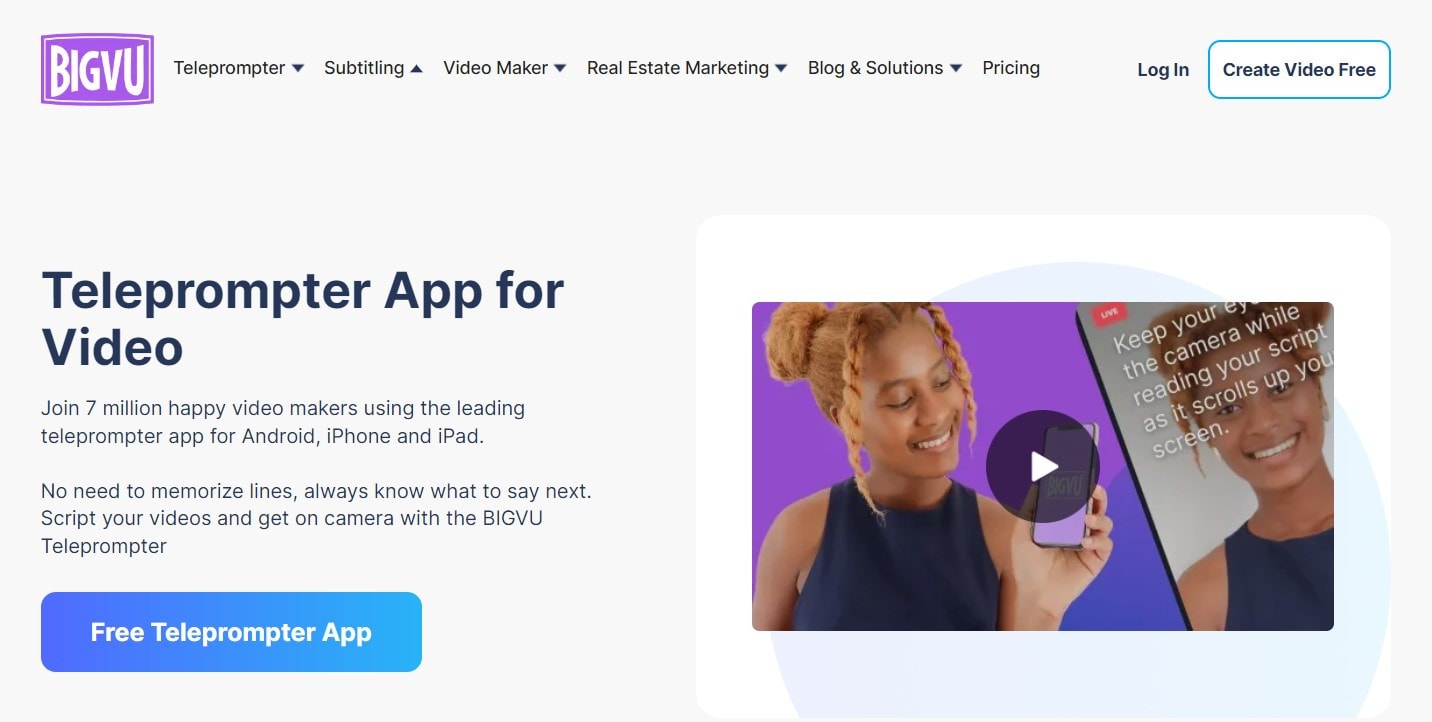Click the Teleprompter App for Video heading
This screenshot has width=1432, height=722.
303,318
